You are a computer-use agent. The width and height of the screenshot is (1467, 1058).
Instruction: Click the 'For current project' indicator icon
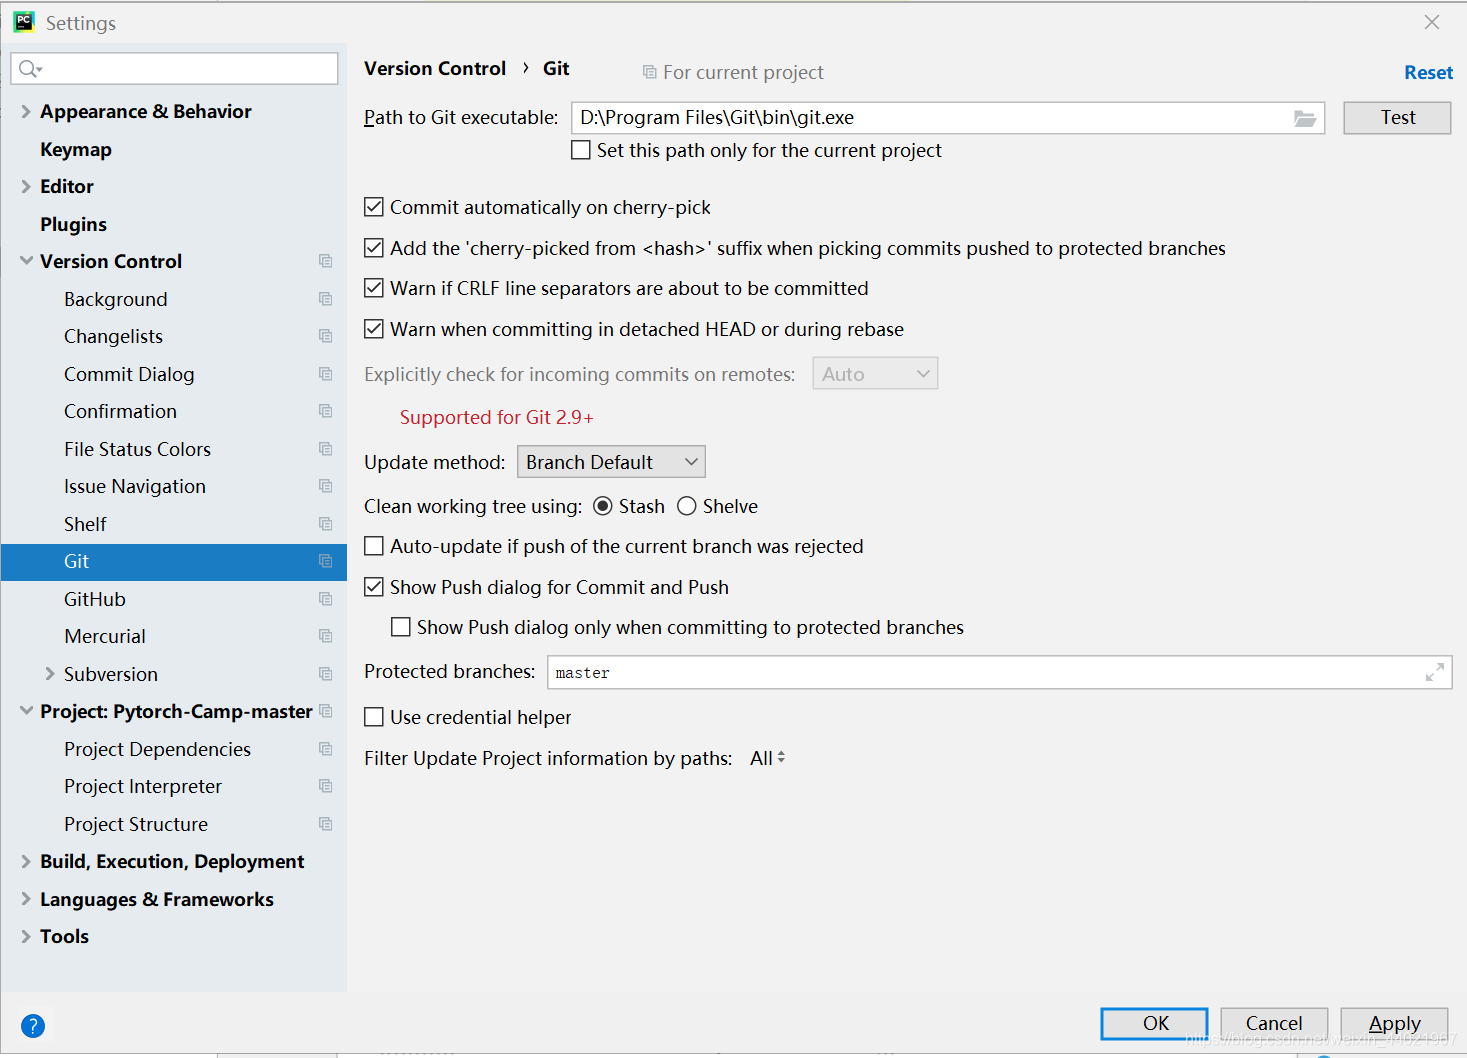[651, 72]
